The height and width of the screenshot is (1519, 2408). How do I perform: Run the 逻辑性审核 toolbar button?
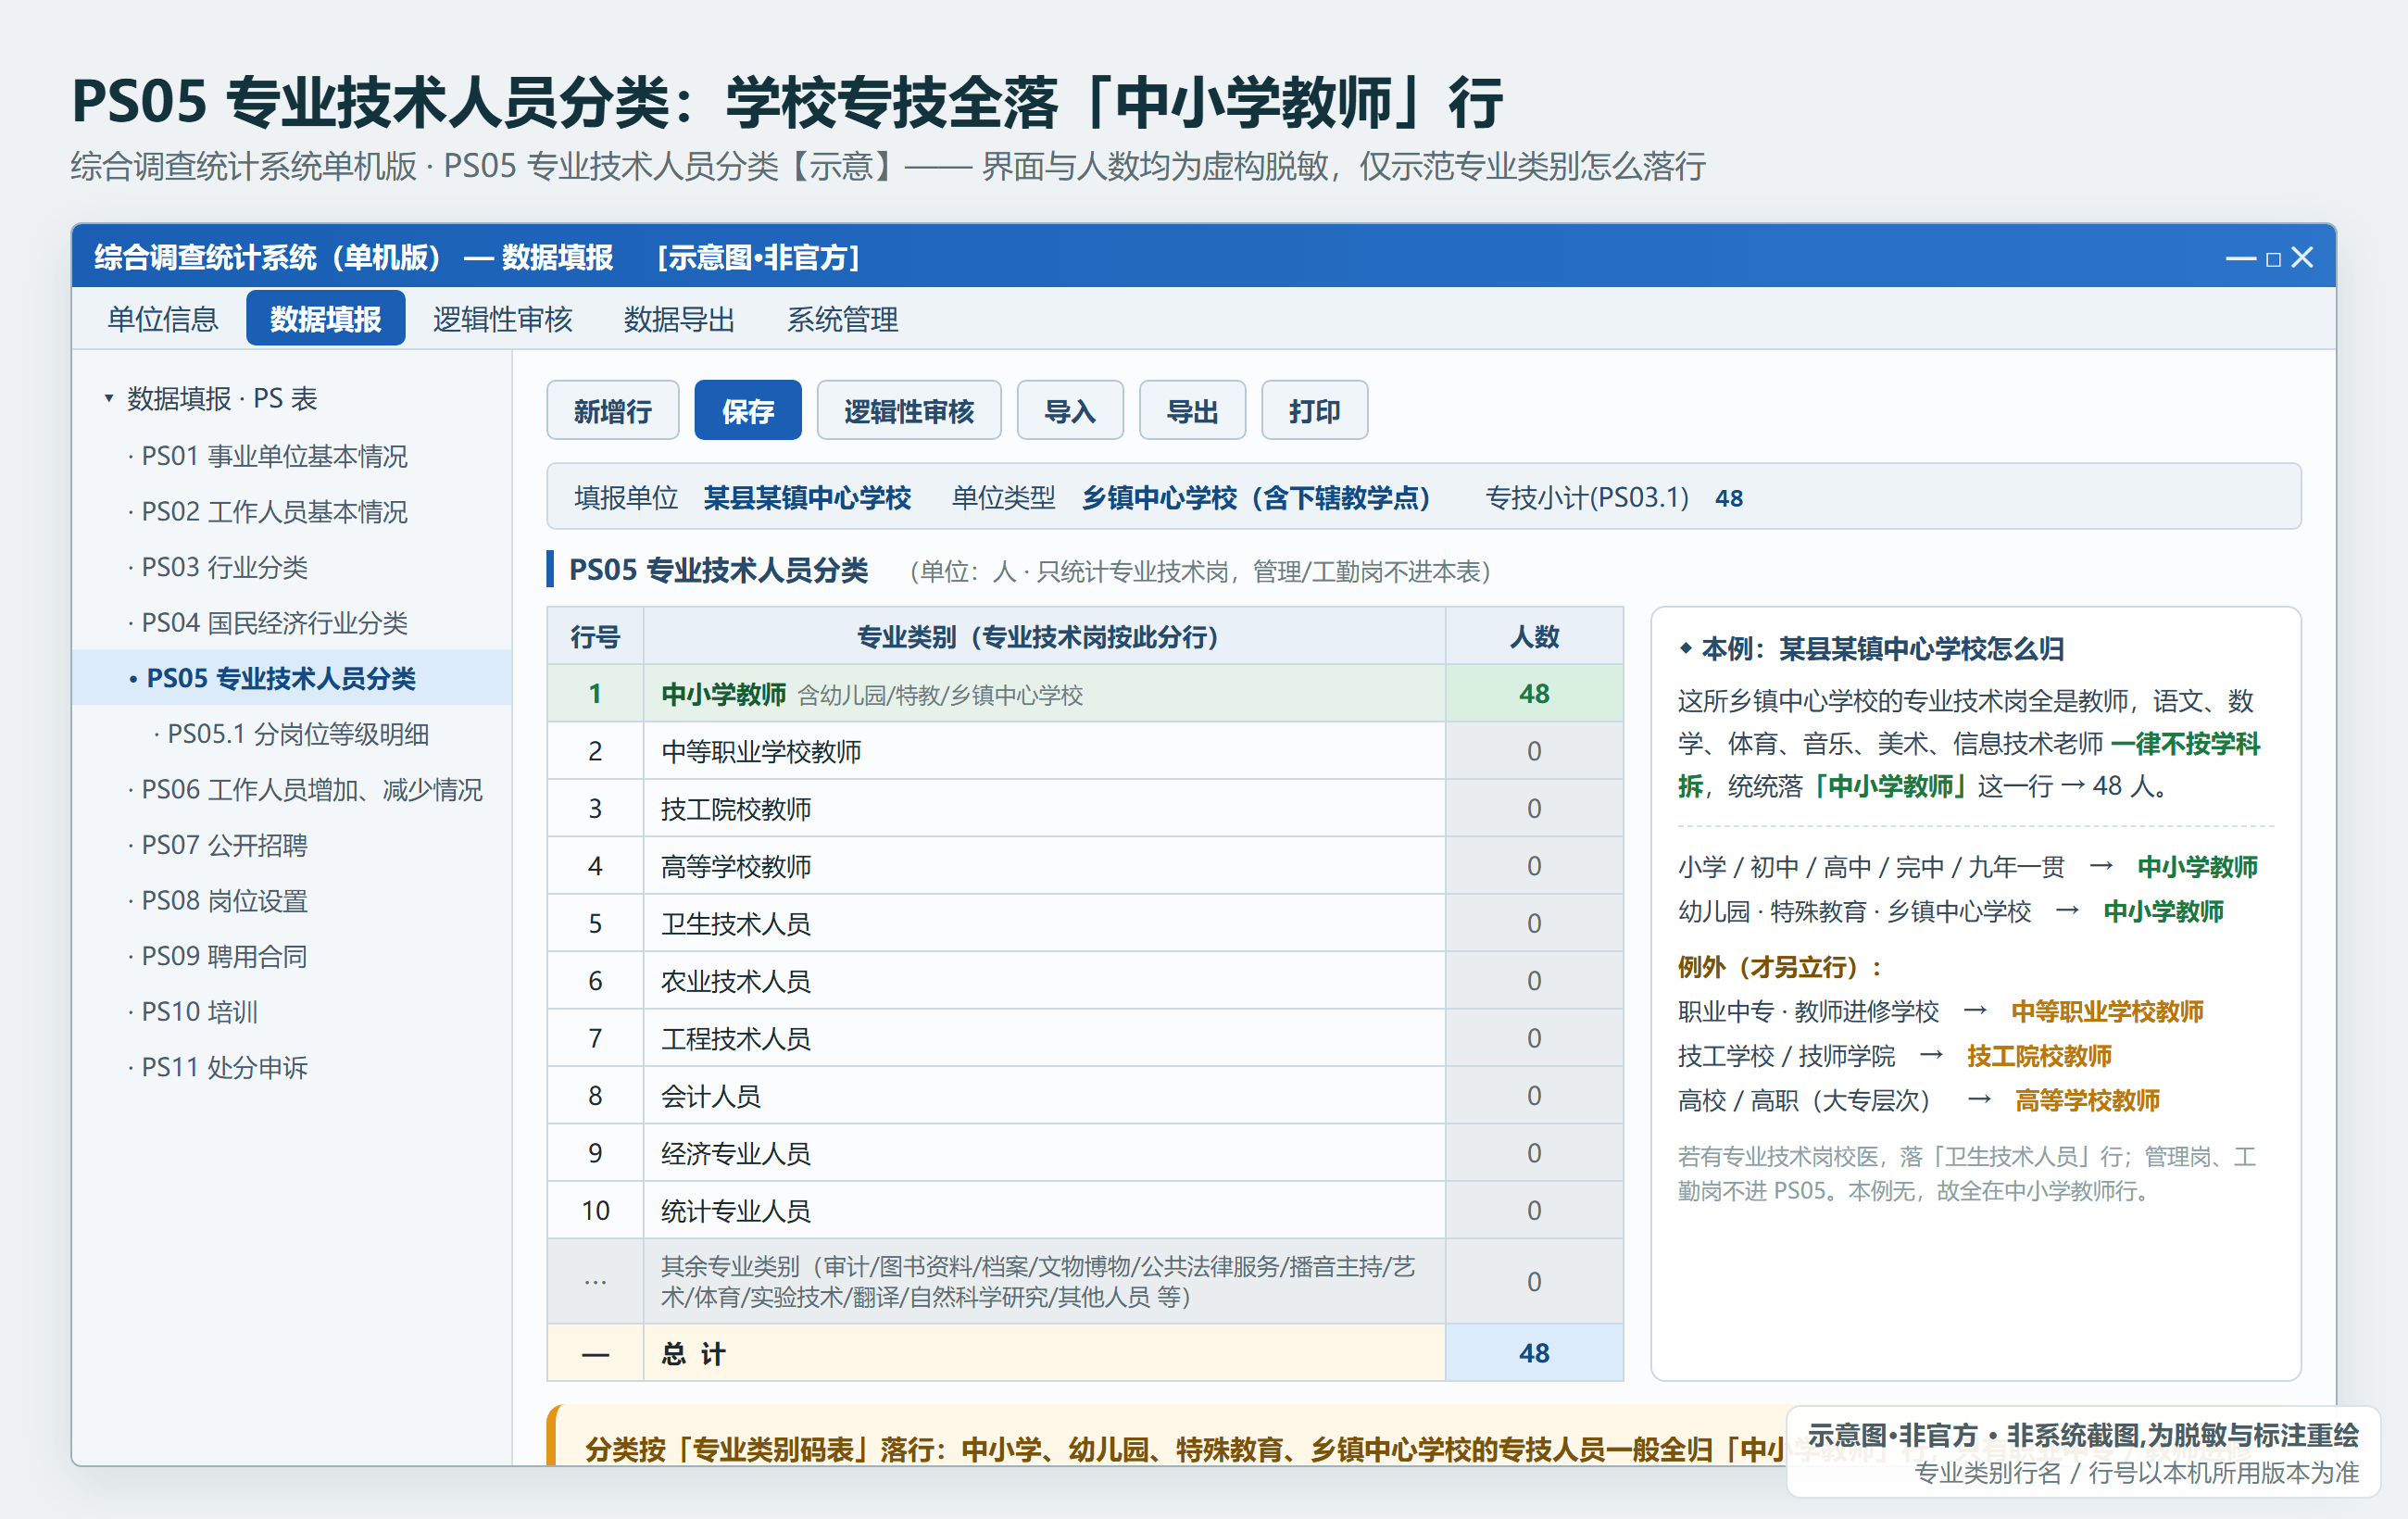pyautogui.click(x=908, y=410)
